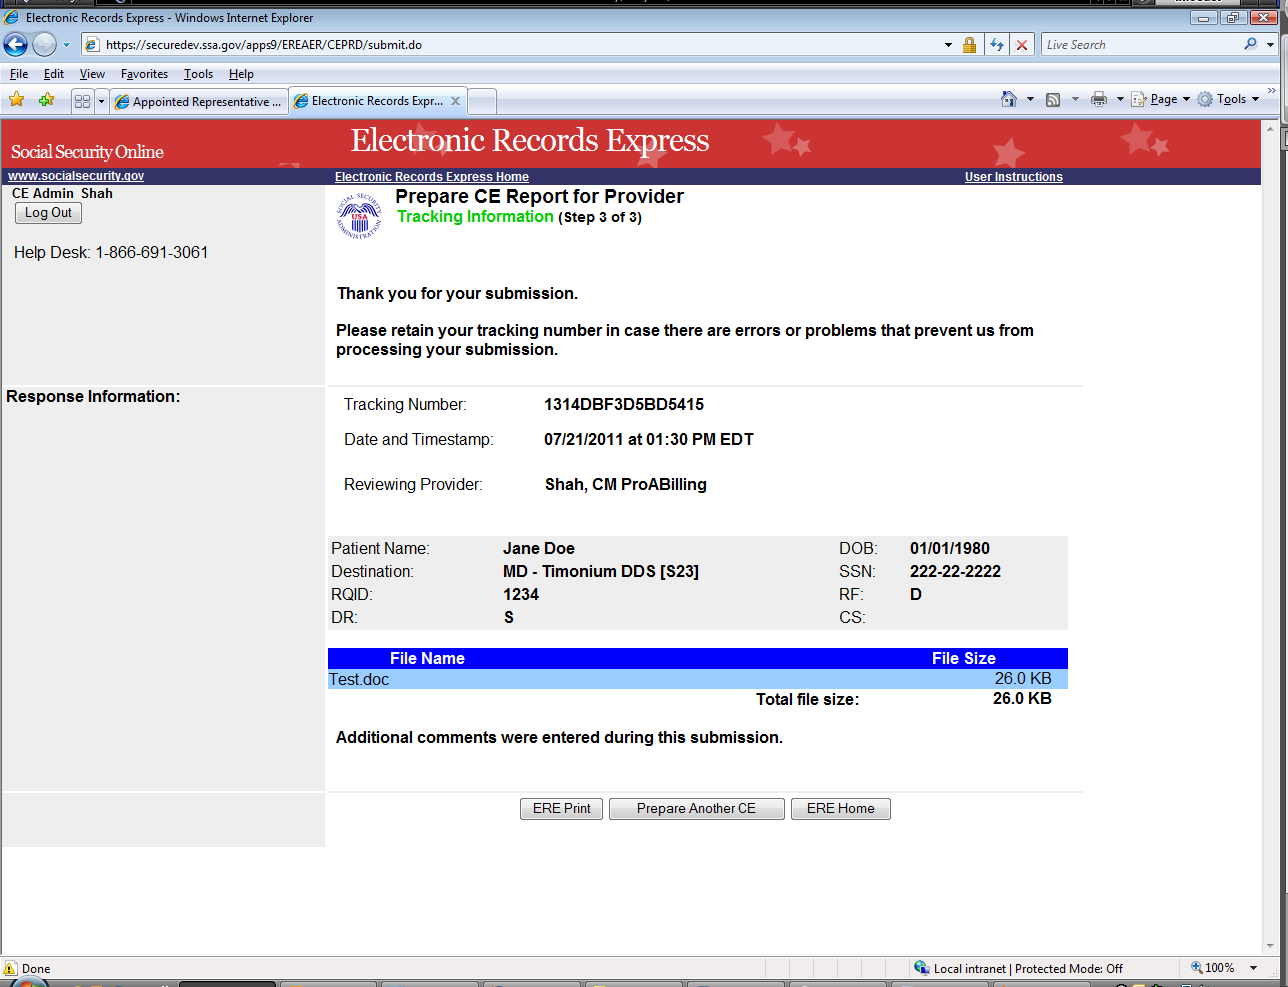Click the Social Security Administration seal logo
1288x987 pixels.
click(x=359, y=215)
